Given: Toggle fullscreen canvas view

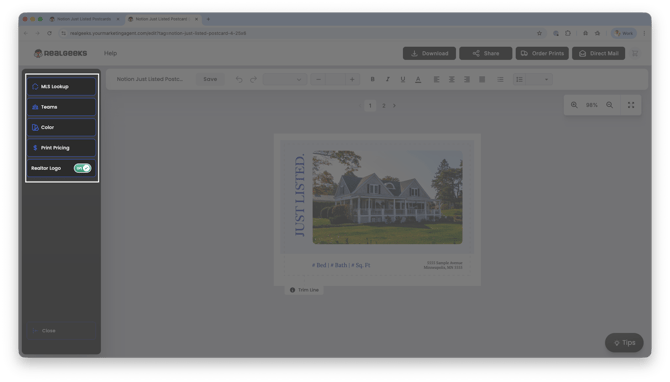Looking at the screenshot, I should pyautogui.click(x=631, y=105).
